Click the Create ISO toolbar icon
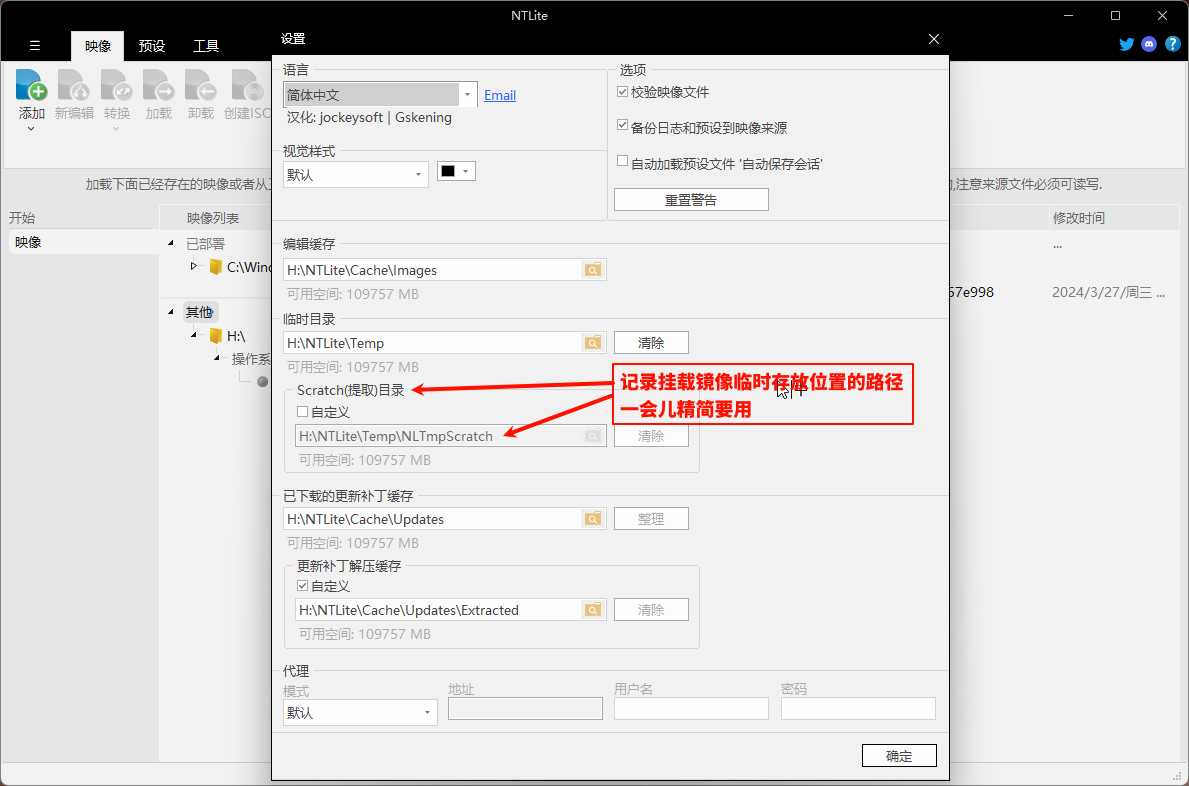The width and height of the screenshot is (1189, 786). (247, 85)
